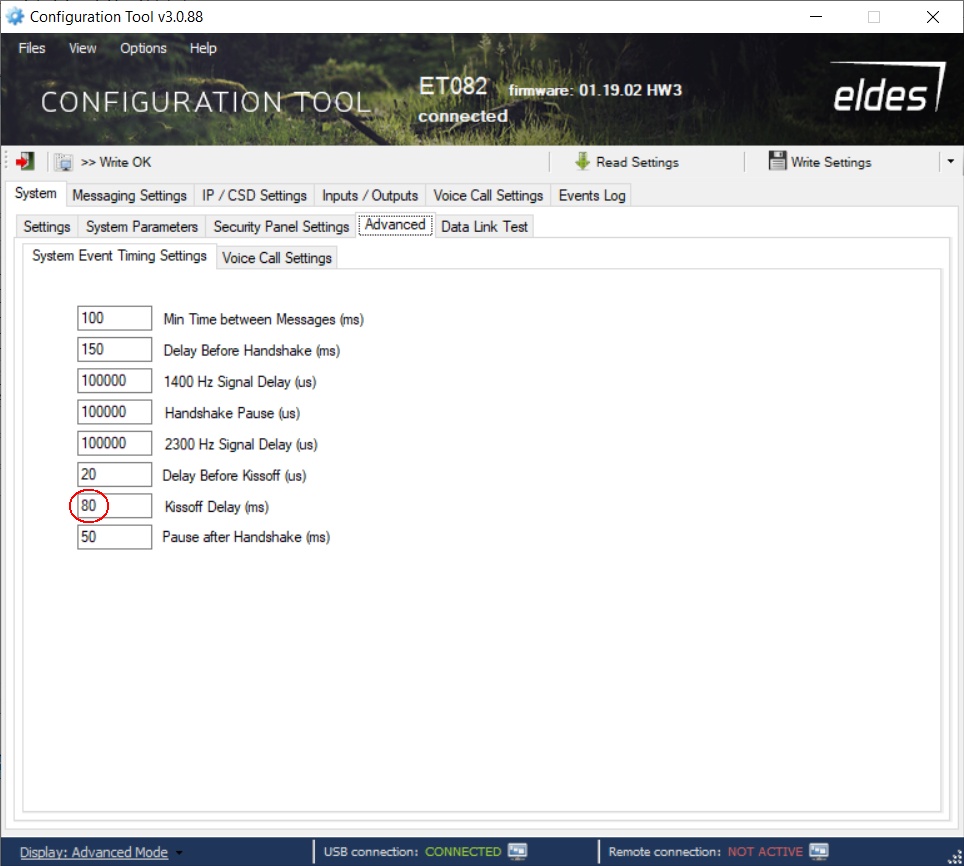Click the USB connection monitor icon
This screenshot has height=866, width=964.
517,851
